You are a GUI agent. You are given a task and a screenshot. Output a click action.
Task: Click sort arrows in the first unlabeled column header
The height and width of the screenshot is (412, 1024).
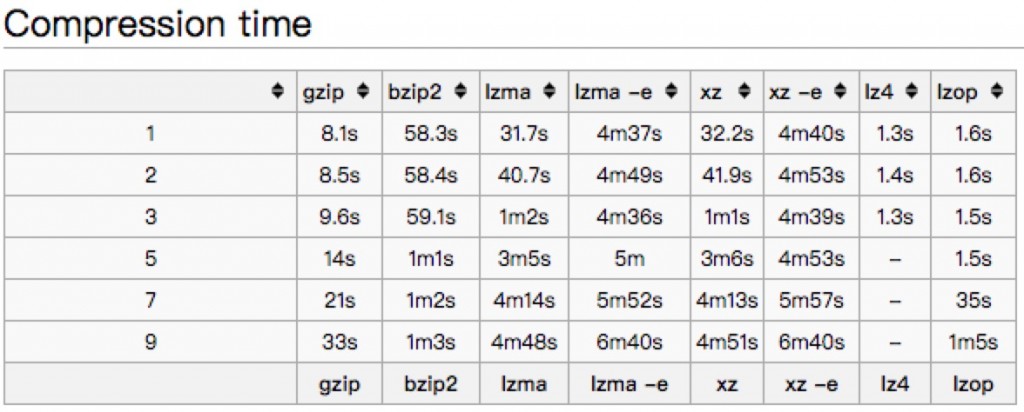(x=277, y=92)
